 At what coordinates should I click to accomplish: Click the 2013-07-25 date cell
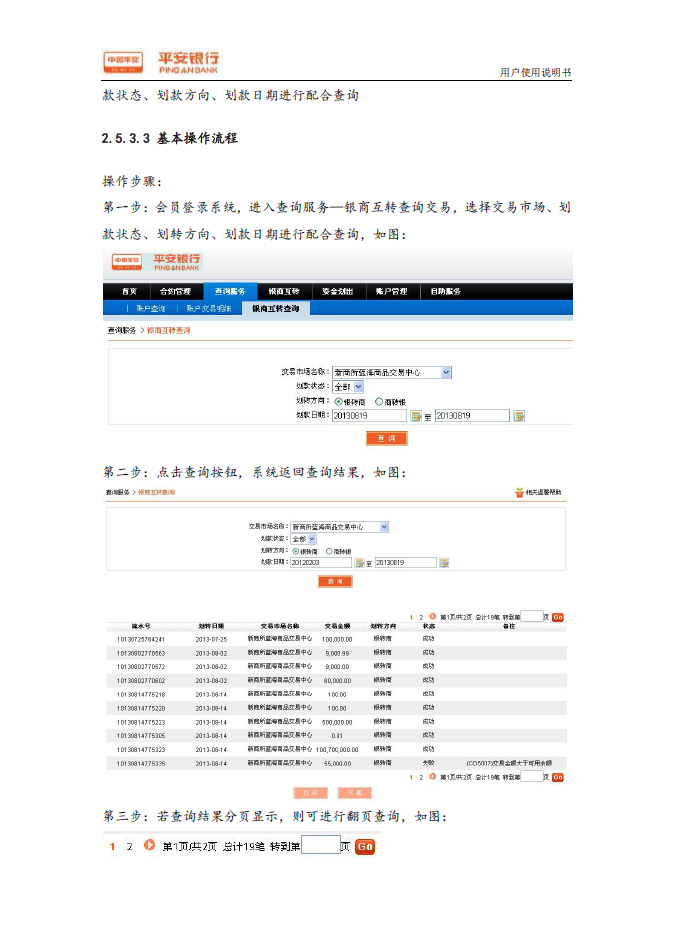[211, 639]
